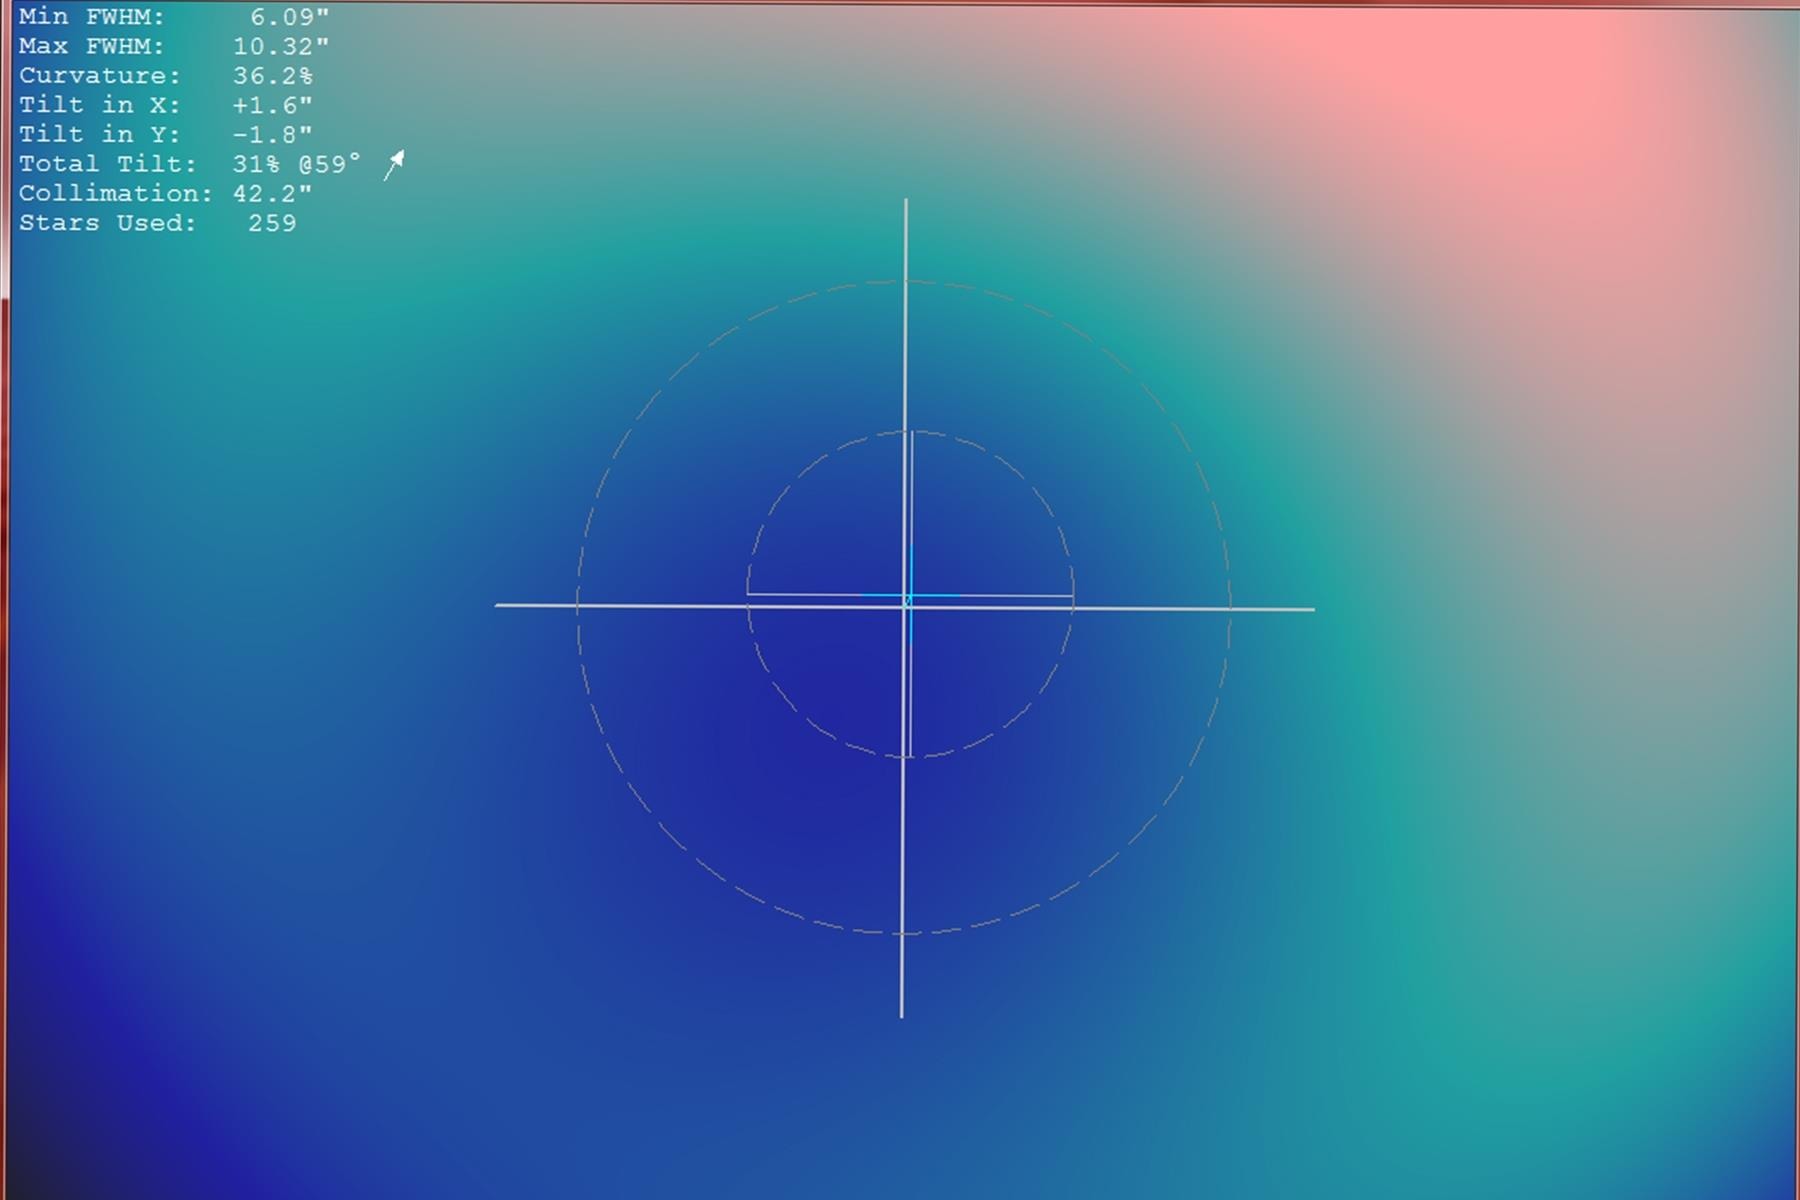Select the Min FWHM 6.09" readout

(173, 17)
